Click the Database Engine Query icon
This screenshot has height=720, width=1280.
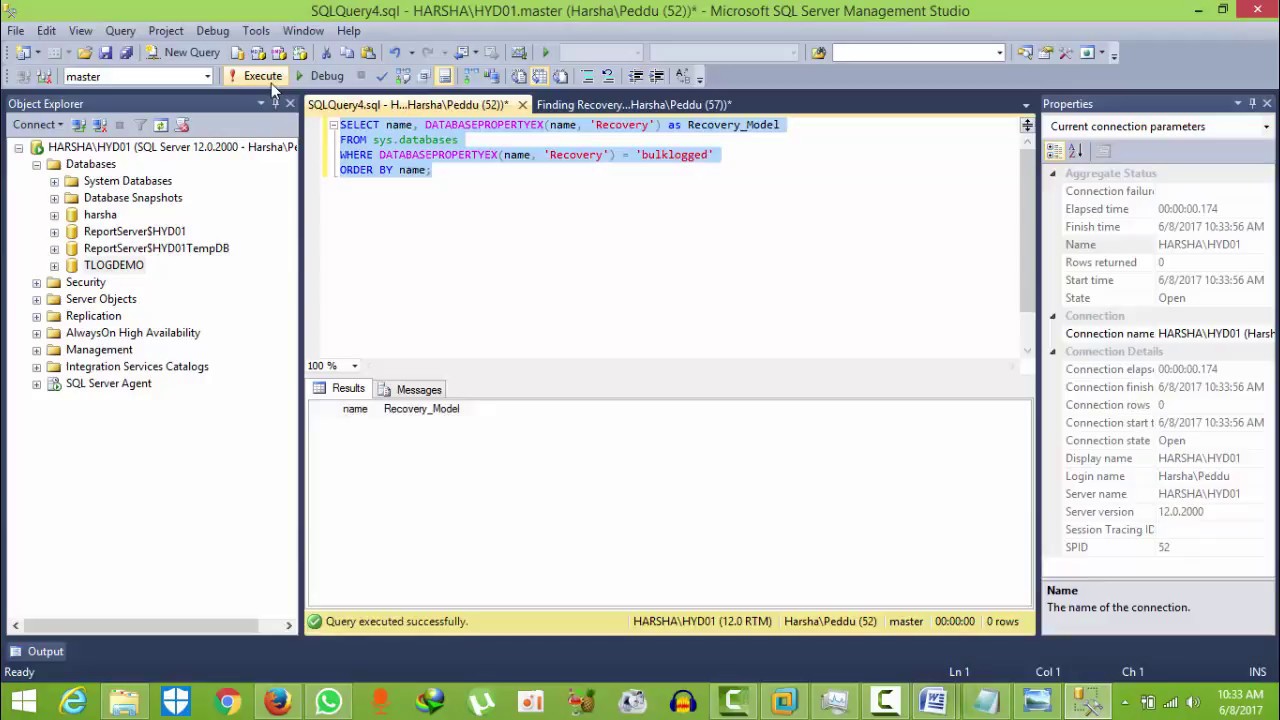click(237, 52)
